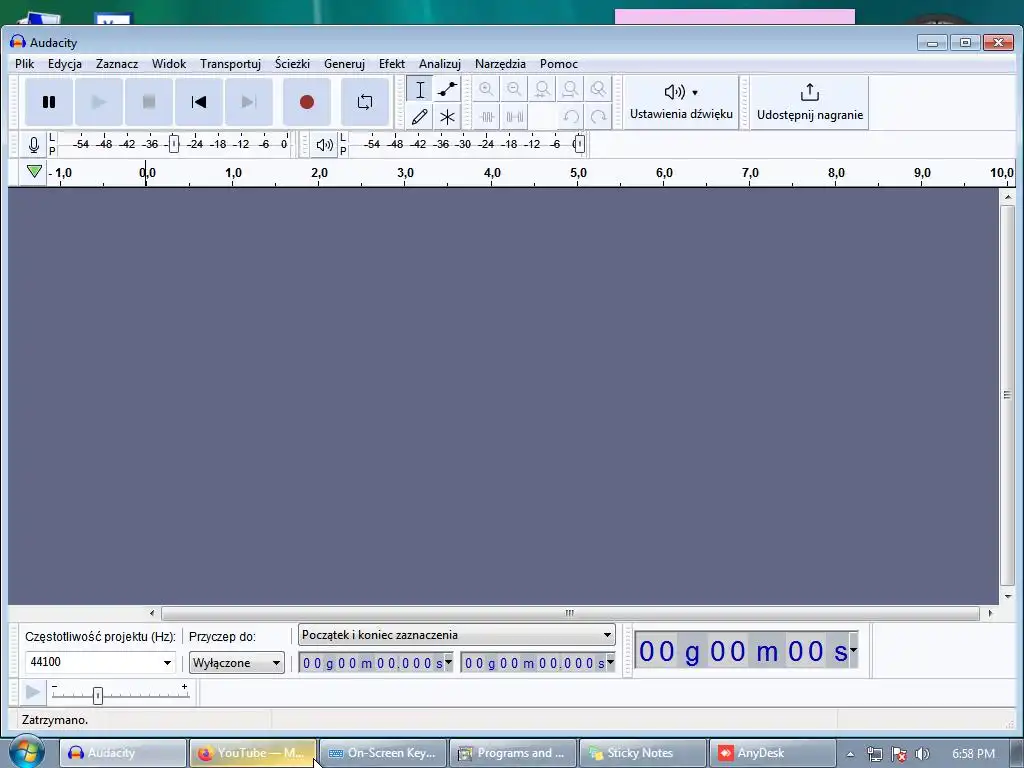Click the Undo arrow icon
The width and height of the screenshot is (1024, 768).
[x=571, y=117]
